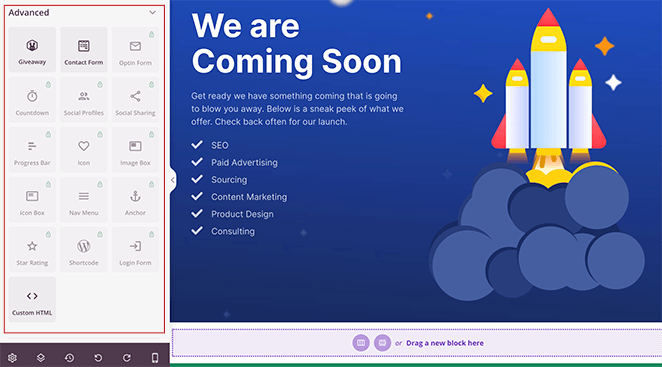Select the 'We are Coming Soon' headline
662x367 pixels.
296,44
